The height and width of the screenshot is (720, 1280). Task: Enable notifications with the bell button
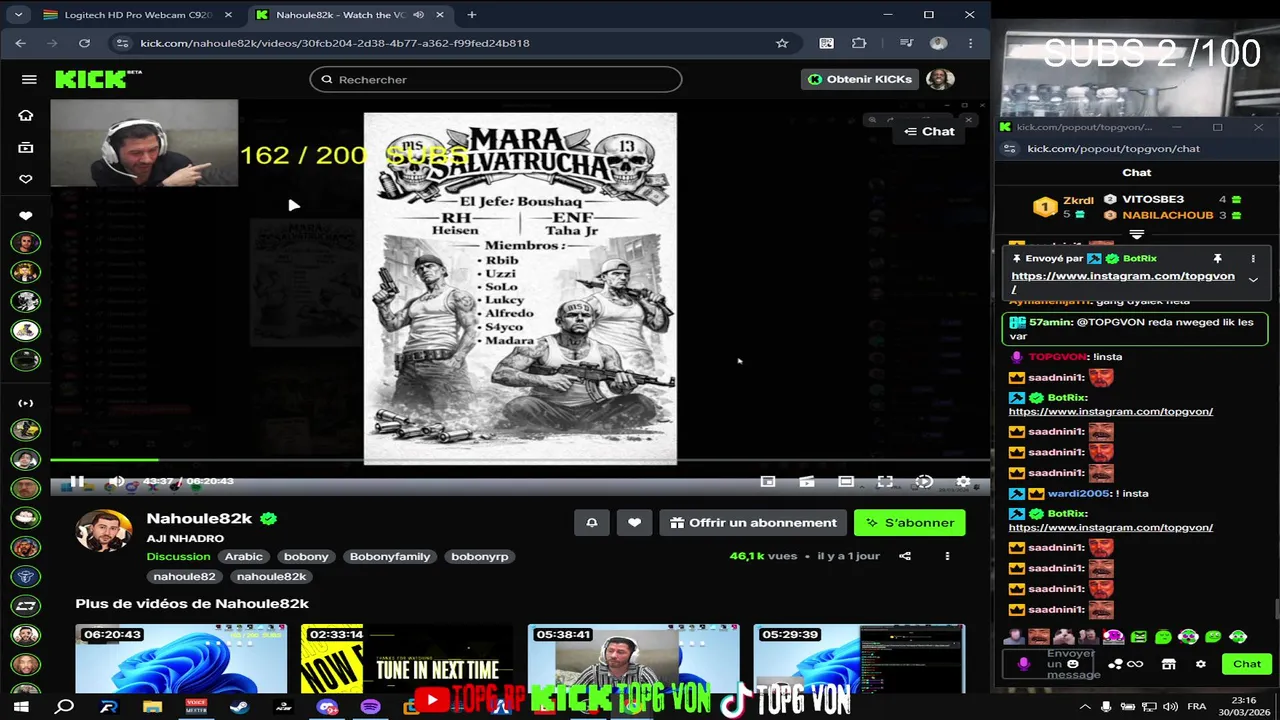click(x=592, y=522)
